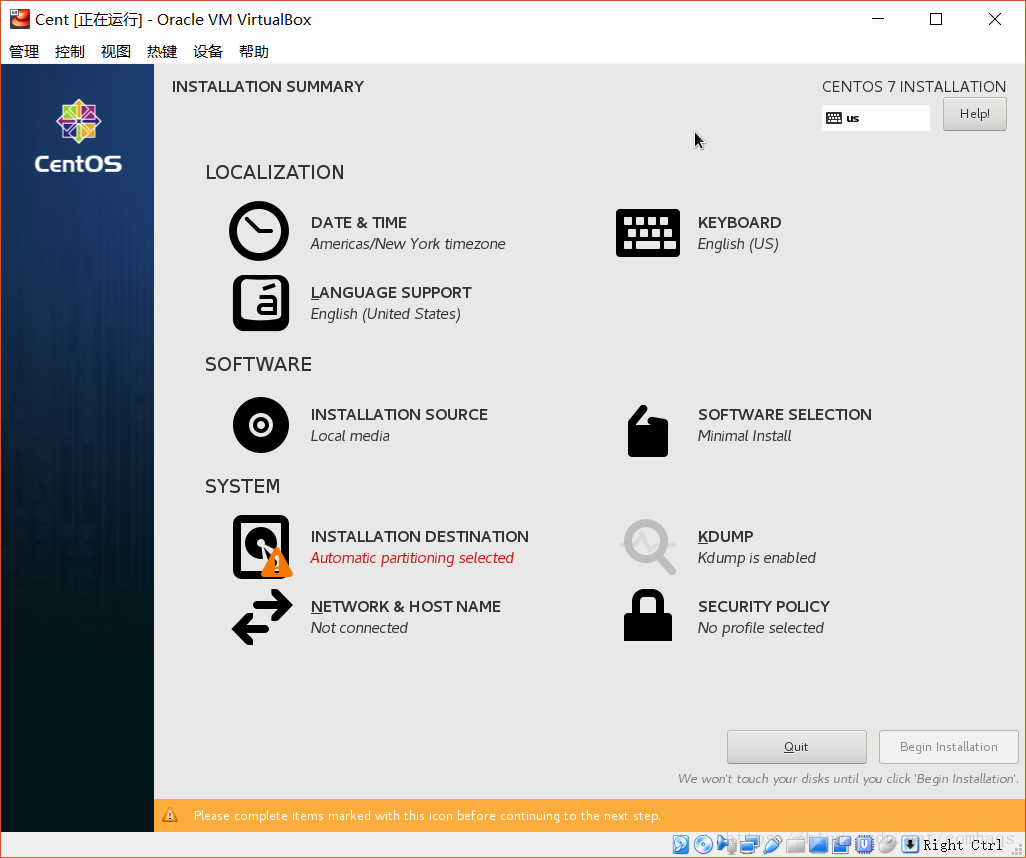Click the 'Please complete items marked' warning message
Screen dimensions: 1026x858
(x=427, y=815)
